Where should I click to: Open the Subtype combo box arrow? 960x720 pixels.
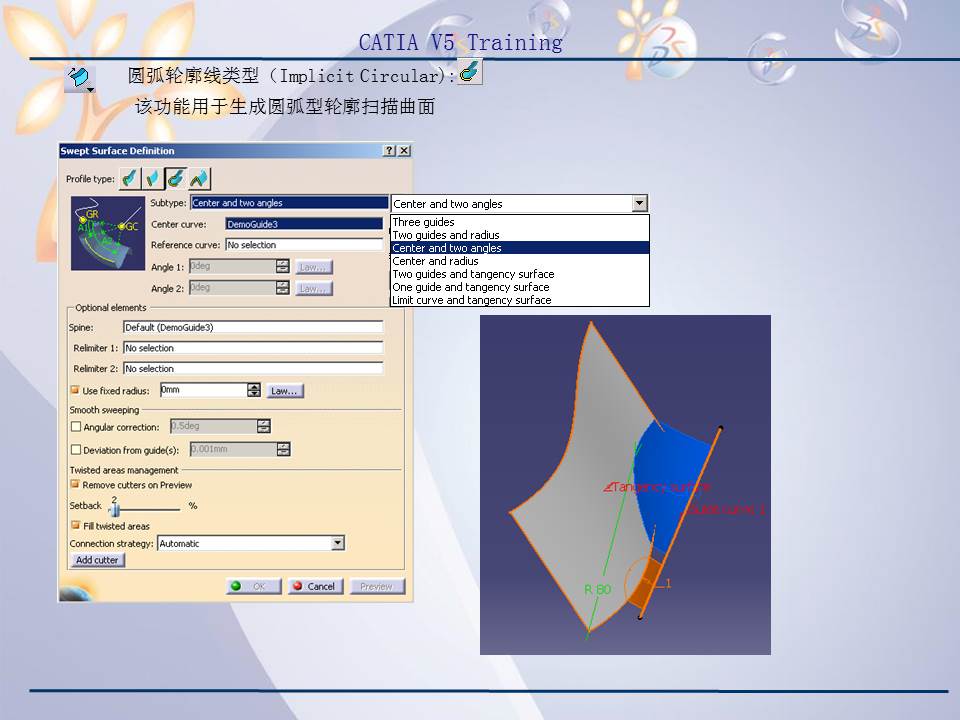tap(638, 203)
